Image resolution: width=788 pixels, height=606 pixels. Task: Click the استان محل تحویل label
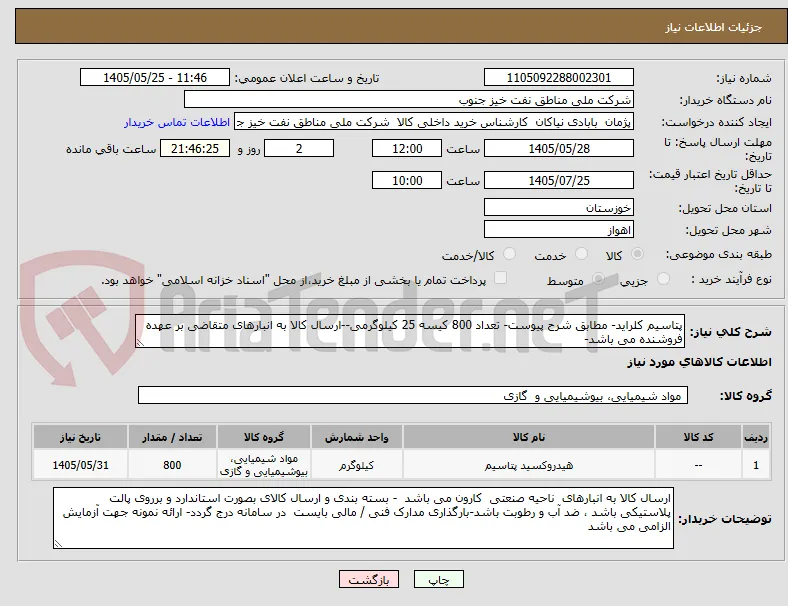pyautogui.click(x=725, y=208)
